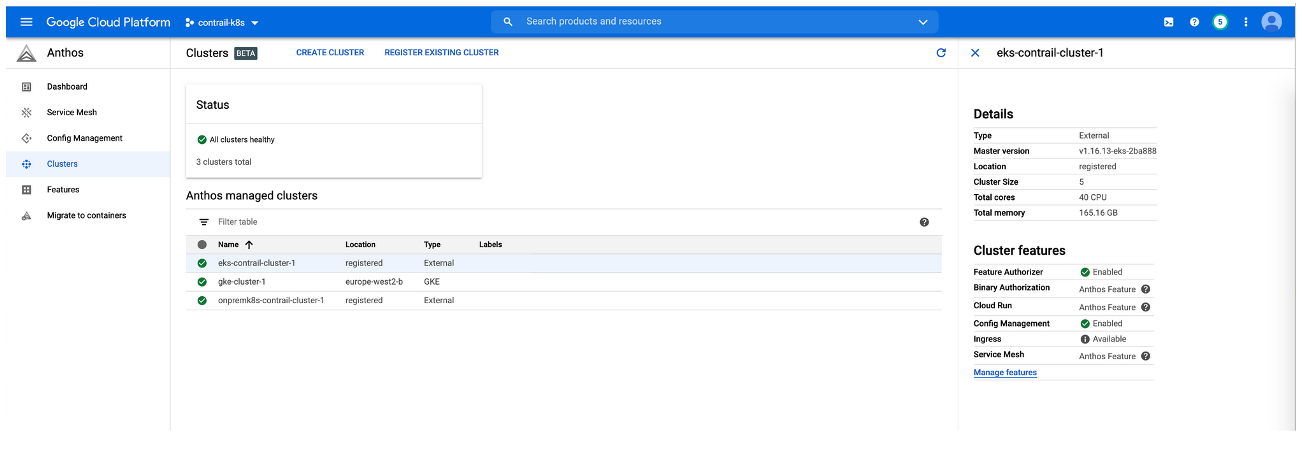Click the 3 clusters total text
Image resolution: width=1302 pixels, height=464 pixels.
point(224,161)
